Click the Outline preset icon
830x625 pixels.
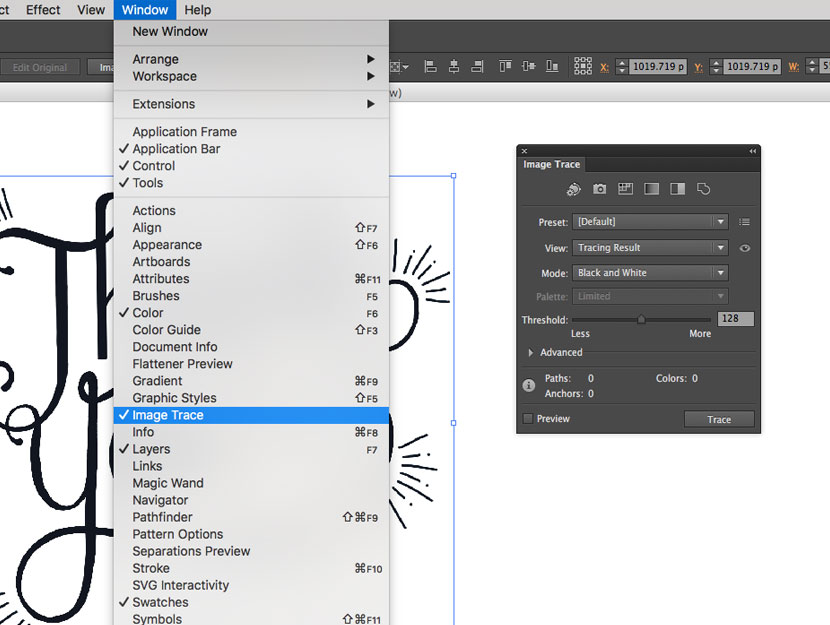tap(703, 189)
